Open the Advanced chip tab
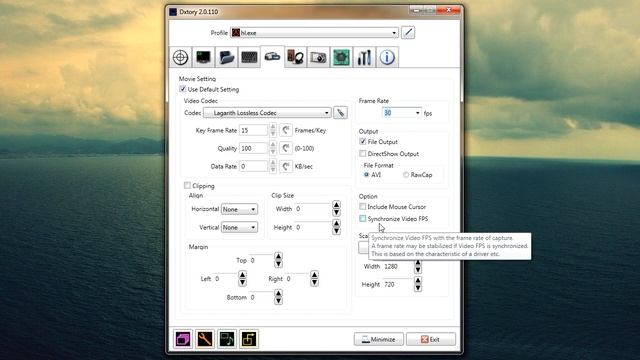Viewport: 640px width, 360px height. 341,57
